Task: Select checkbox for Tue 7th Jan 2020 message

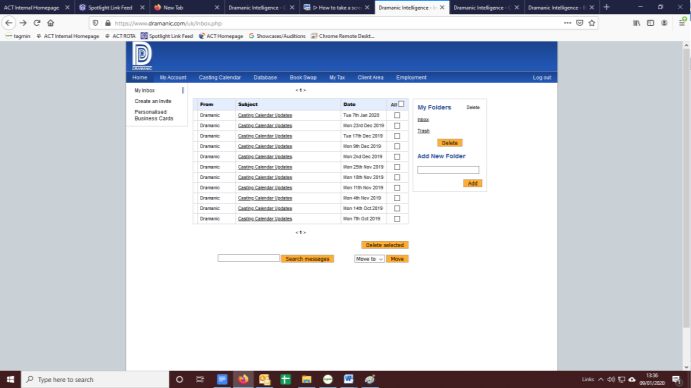Action: click(397, 115)
